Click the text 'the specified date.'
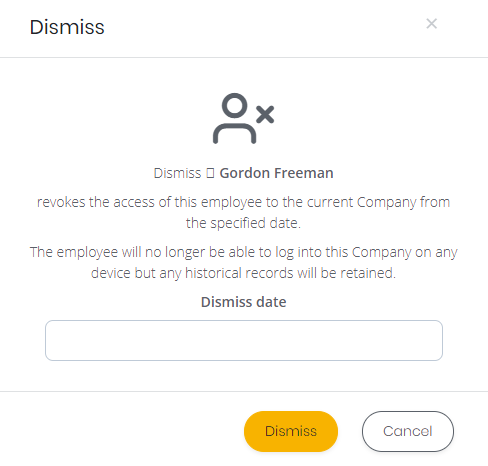488x466 pixels. (243, 223)
